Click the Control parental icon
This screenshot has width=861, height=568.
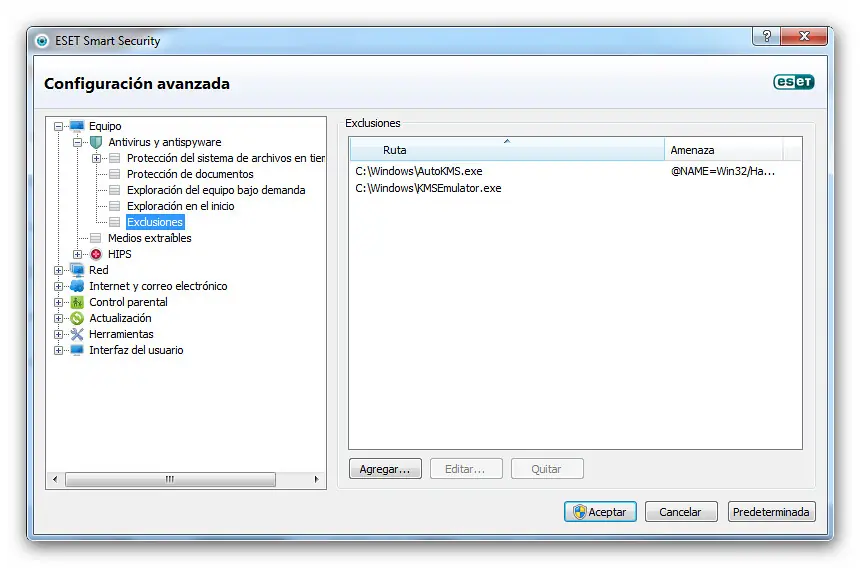pos(77,302)
